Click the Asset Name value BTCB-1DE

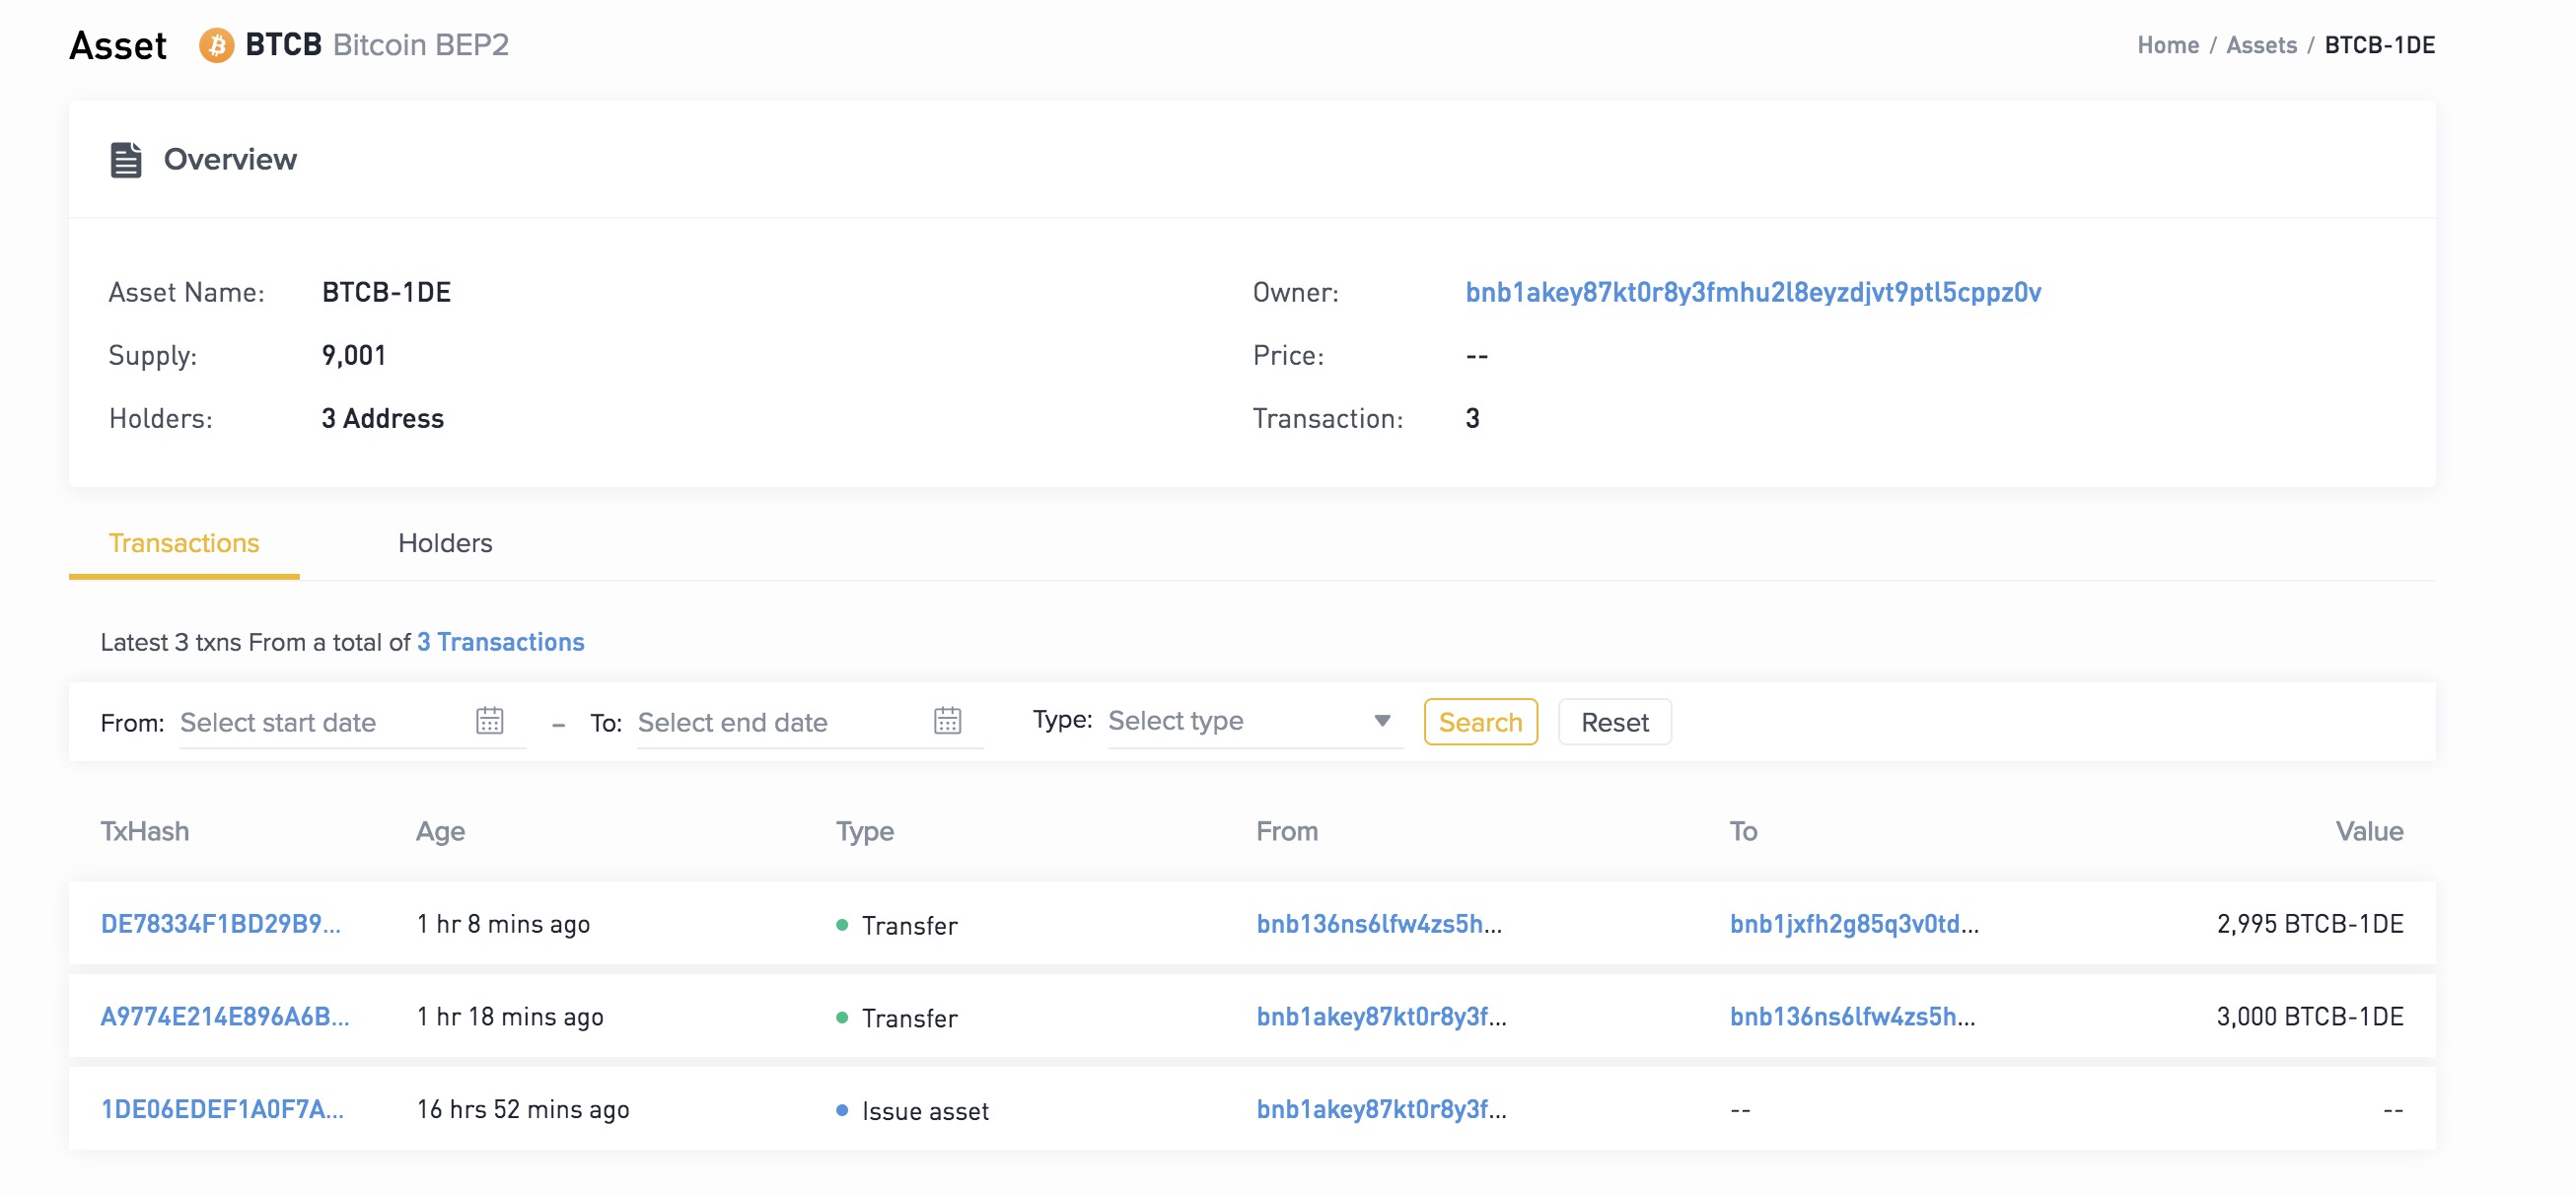pos(386,292)
